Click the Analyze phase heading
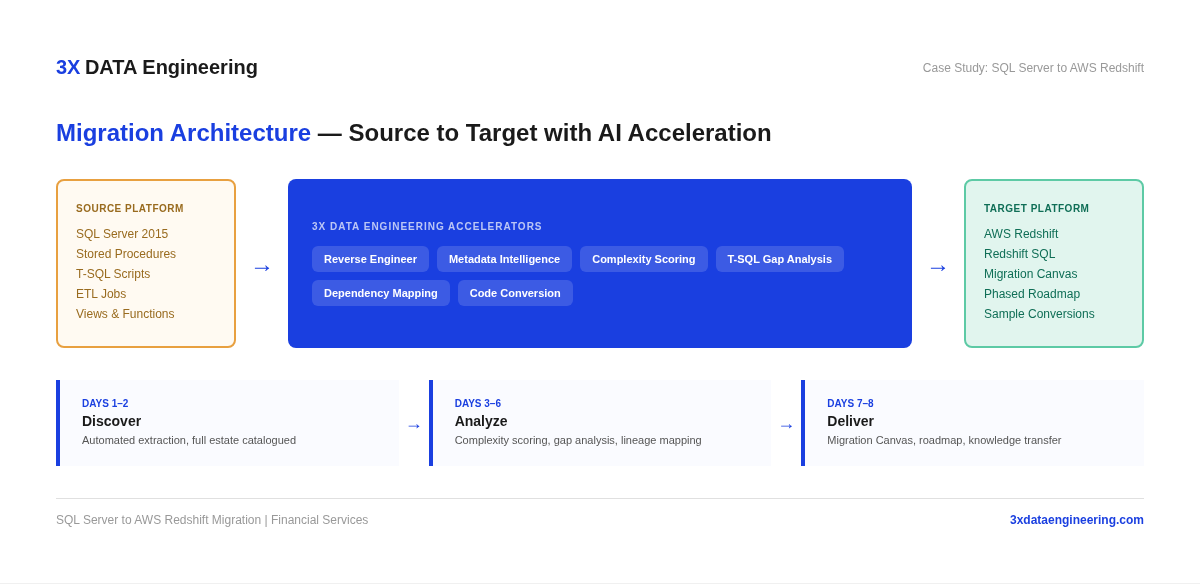 [x=481, y=421]
